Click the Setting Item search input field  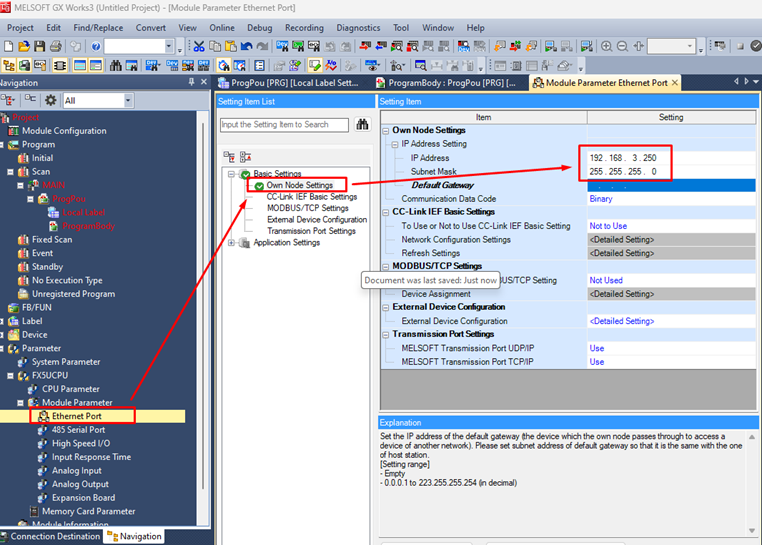point(284,124)
